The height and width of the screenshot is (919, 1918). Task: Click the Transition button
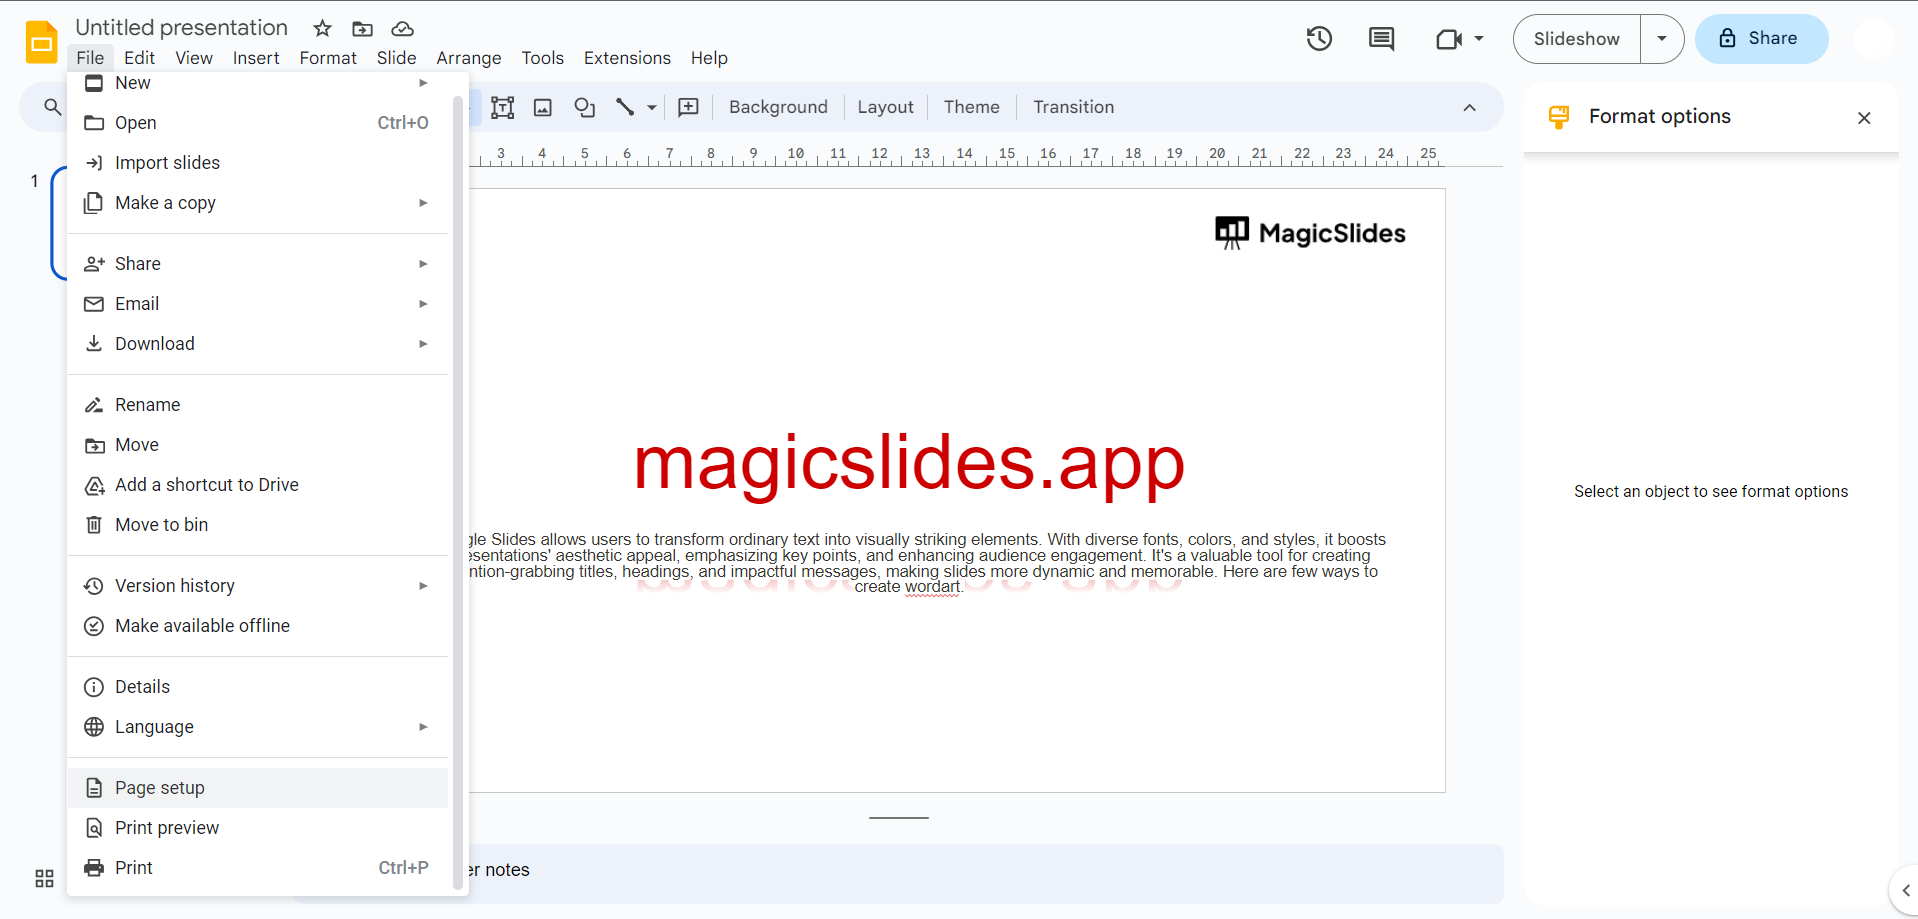pos(1073,107)
